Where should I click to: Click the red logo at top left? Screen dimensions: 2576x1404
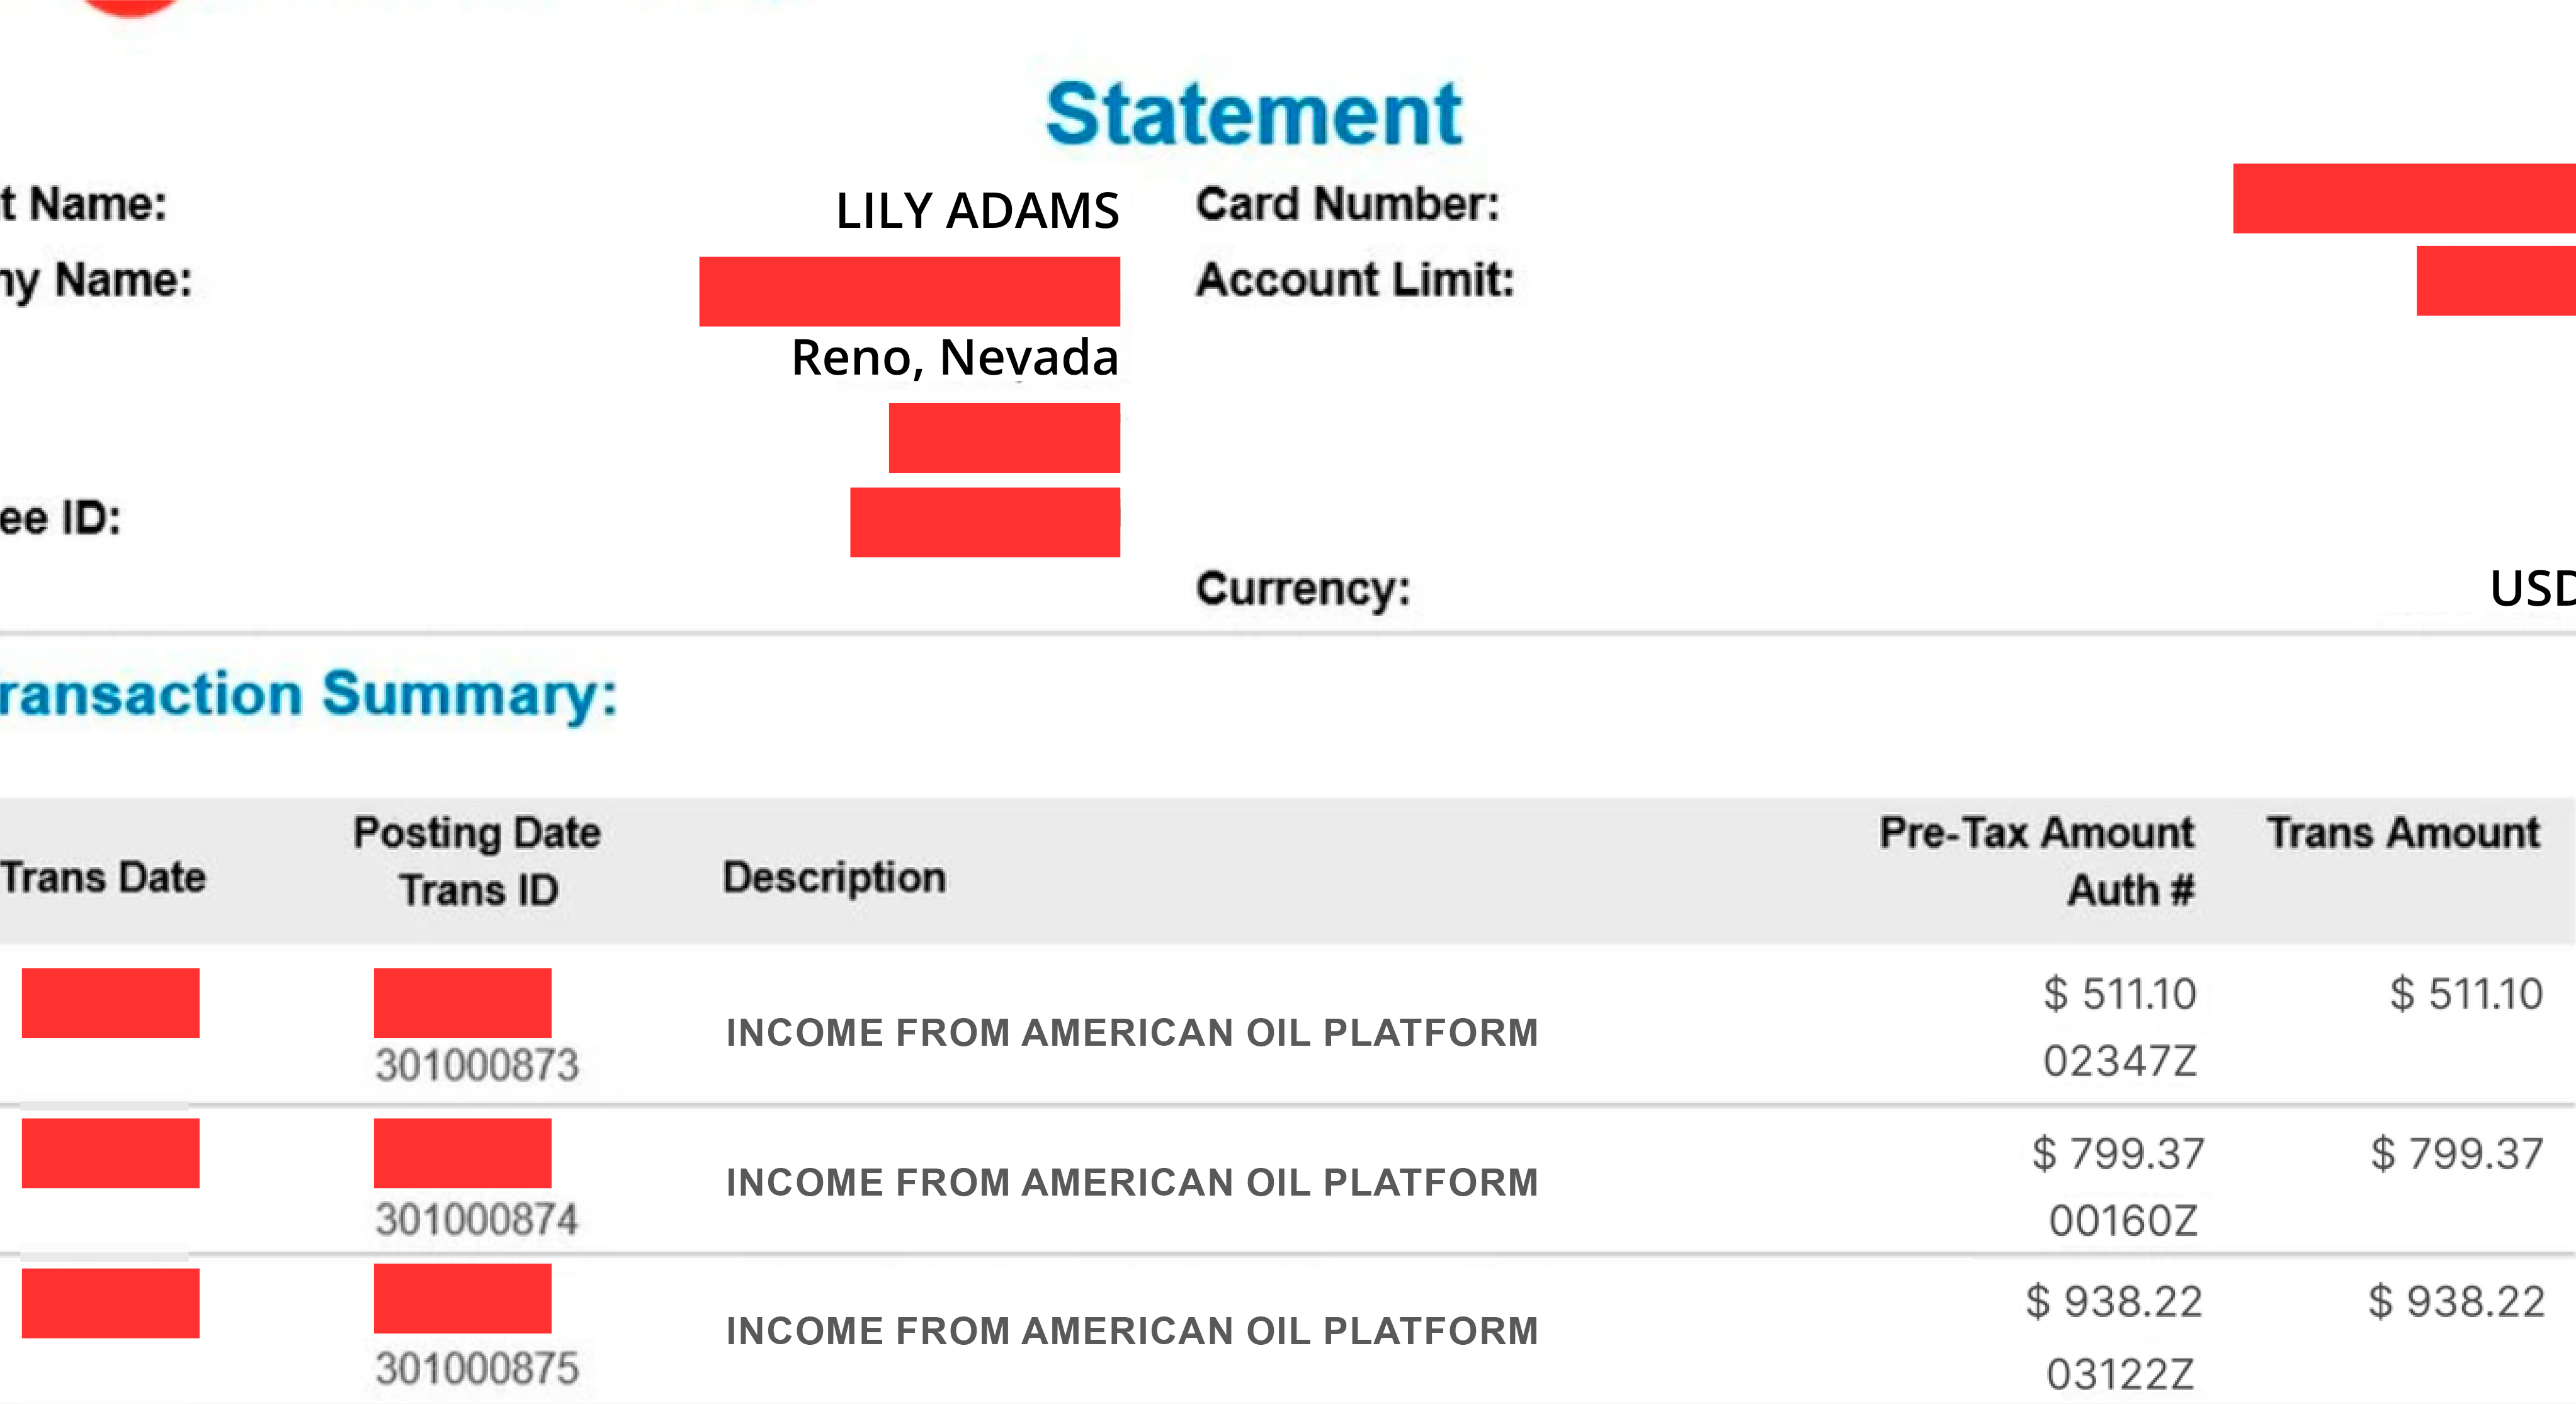(x=130, y=6)
